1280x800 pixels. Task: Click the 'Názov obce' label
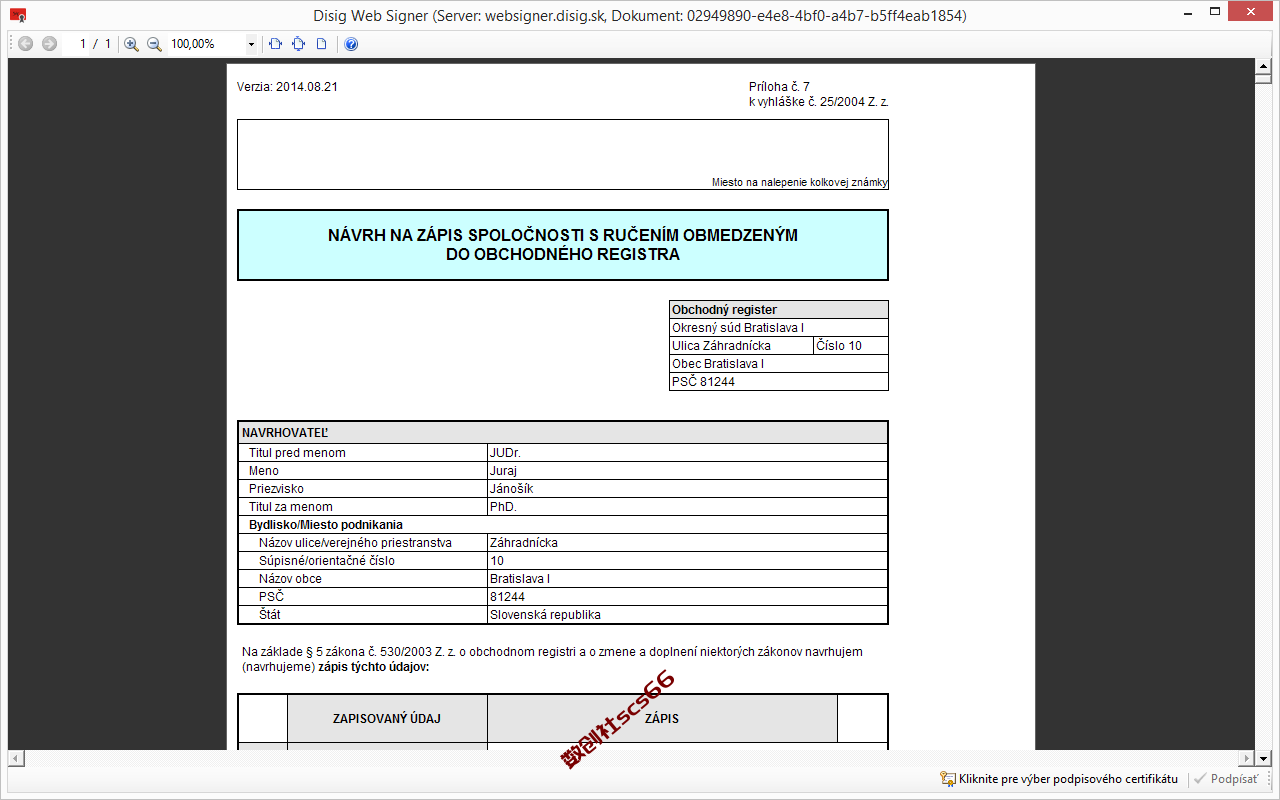(x=290, y=579)
